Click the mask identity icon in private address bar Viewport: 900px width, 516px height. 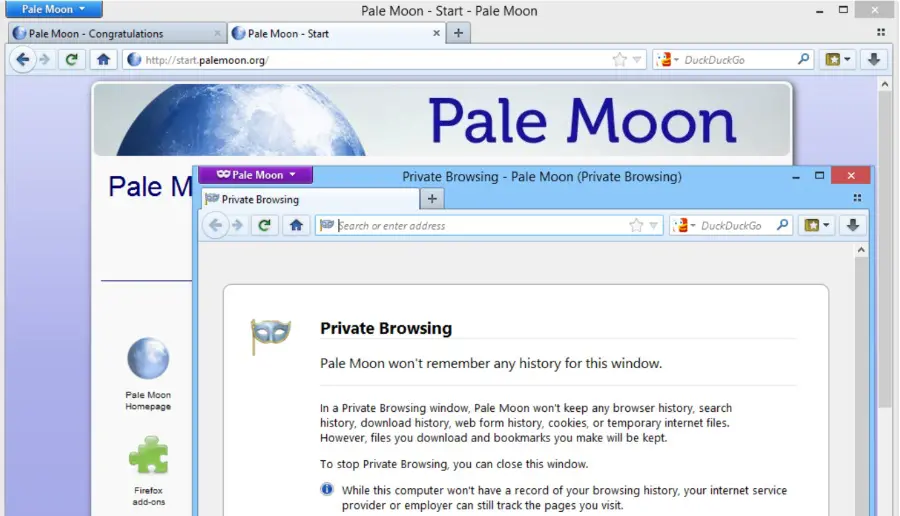327,225
